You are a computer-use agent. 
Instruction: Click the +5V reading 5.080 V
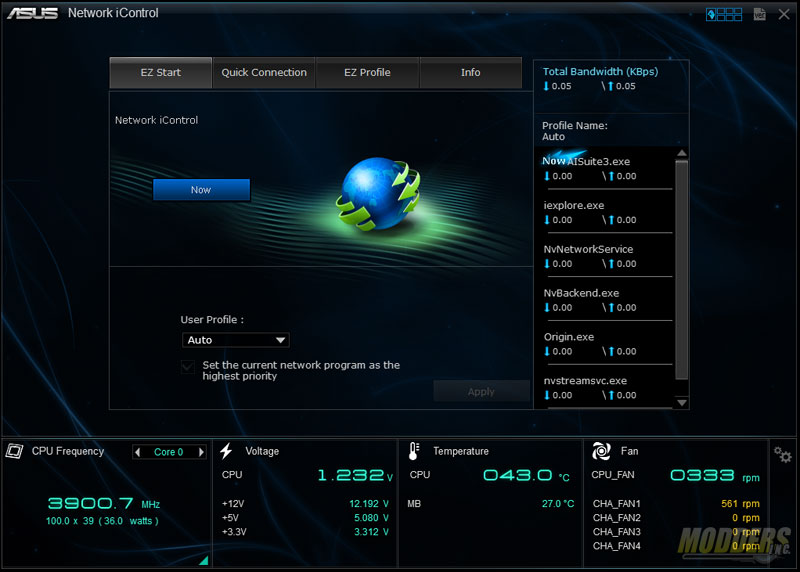point(371,518)
